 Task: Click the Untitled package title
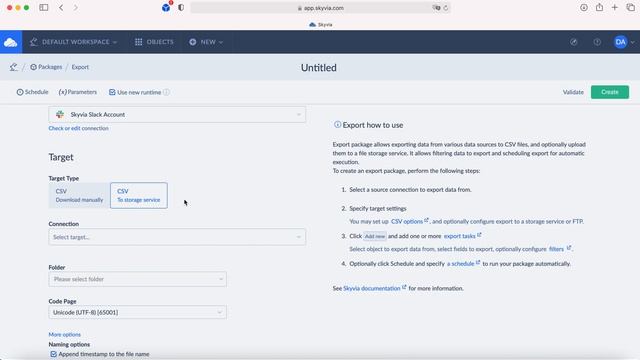(319, 68)
